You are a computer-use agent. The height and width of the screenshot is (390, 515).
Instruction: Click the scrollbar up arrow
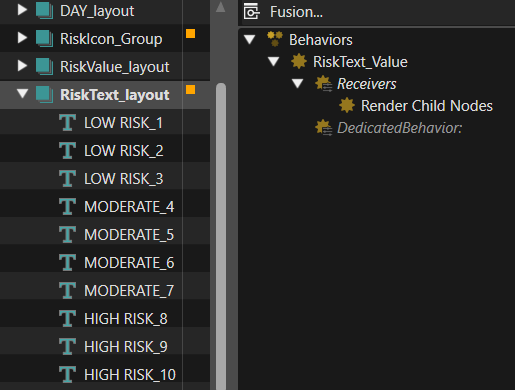coord(221,7)
